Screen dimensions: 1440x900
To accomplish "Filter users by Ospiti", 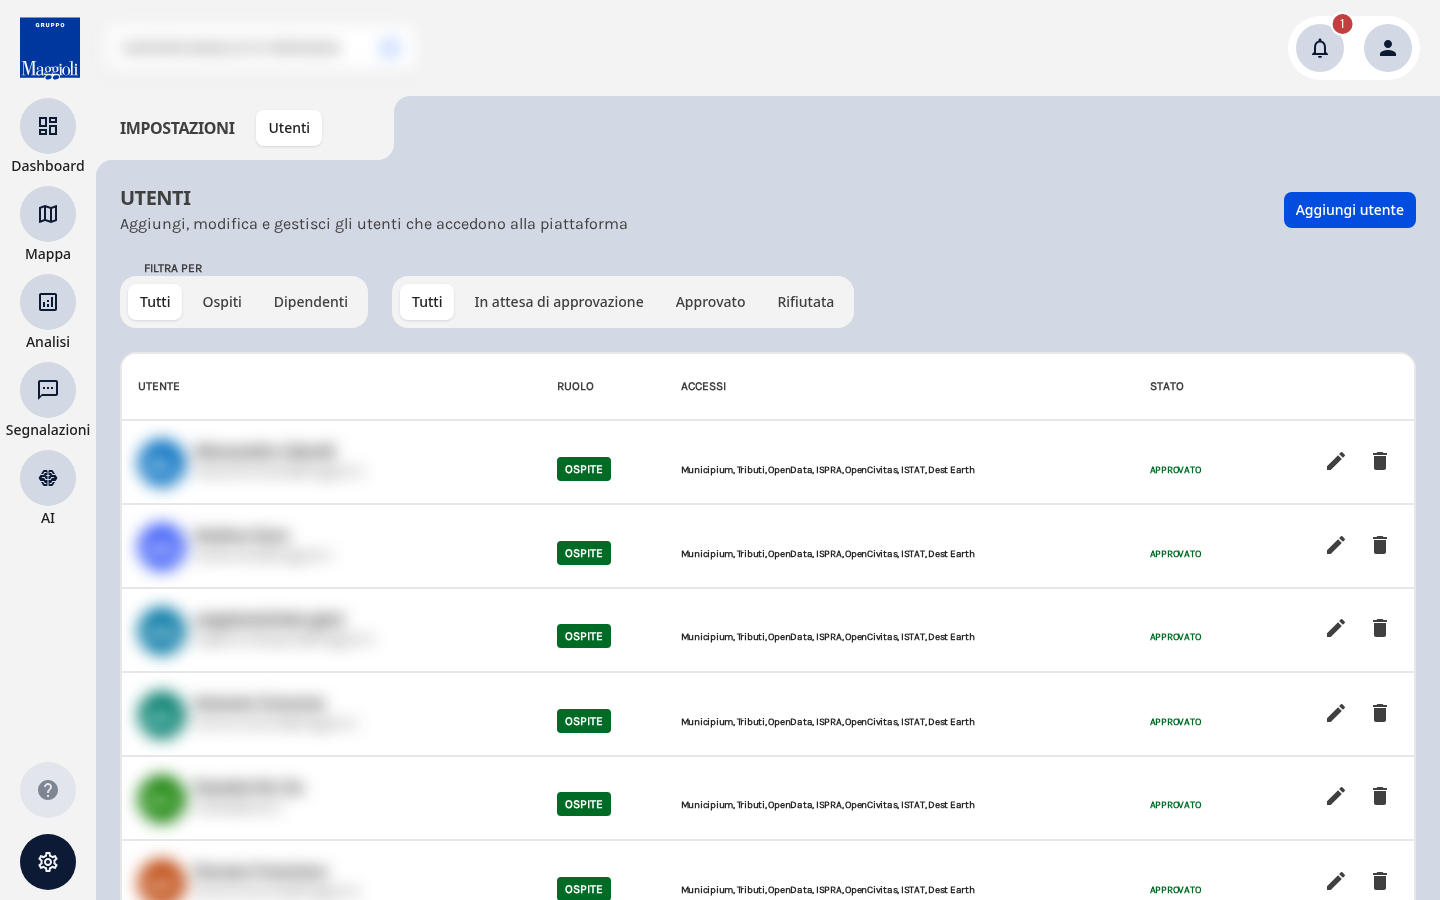I will [x=222, y=302].
